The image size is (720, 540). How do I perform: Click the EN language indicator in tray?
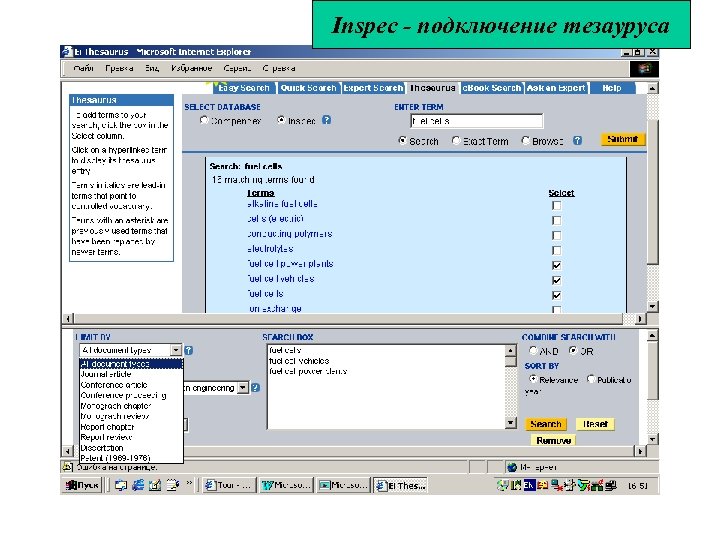(x=529, y=485)
